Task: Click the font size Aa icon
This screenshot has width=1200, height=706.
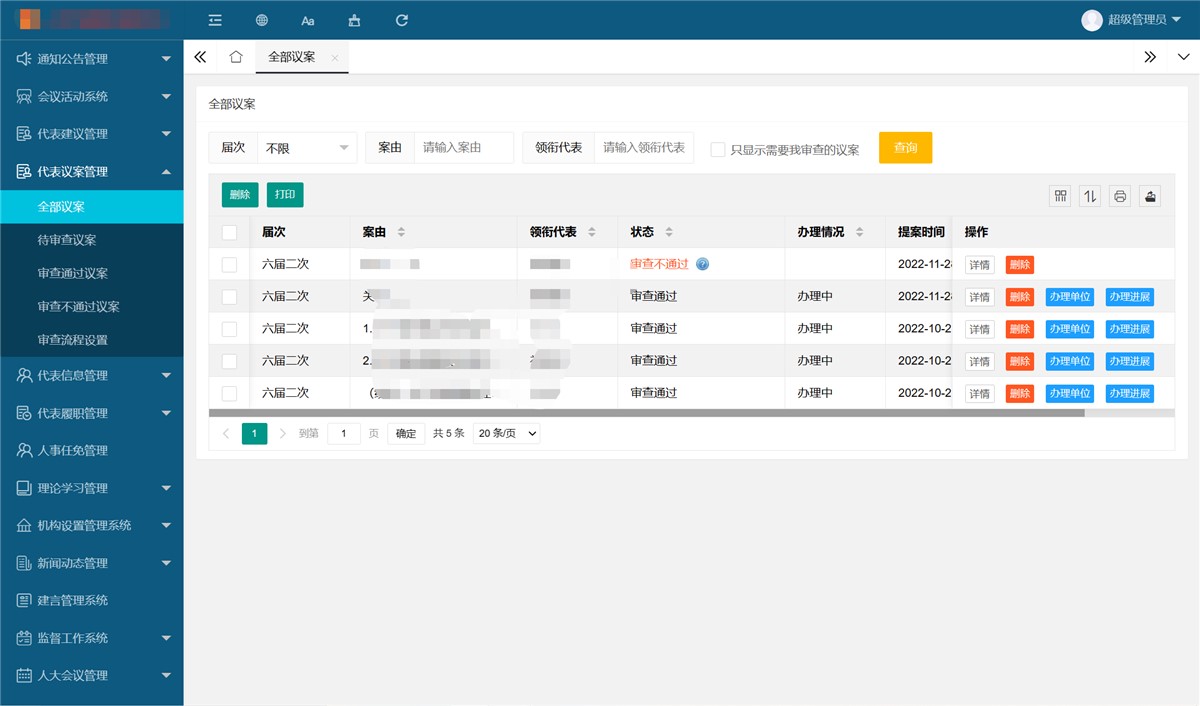Action: click(307, 20)
